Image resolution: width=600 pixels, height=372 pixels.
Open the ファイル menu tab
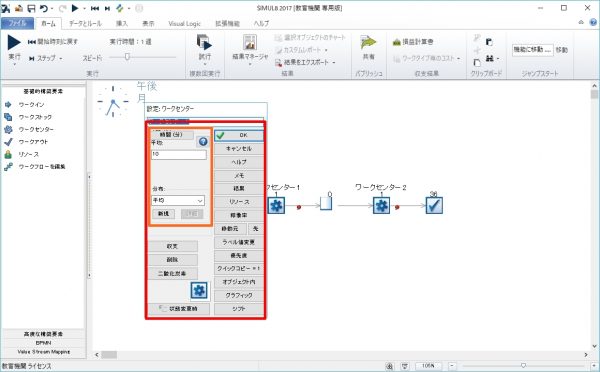pyautogui.click(x=17, y=23)
